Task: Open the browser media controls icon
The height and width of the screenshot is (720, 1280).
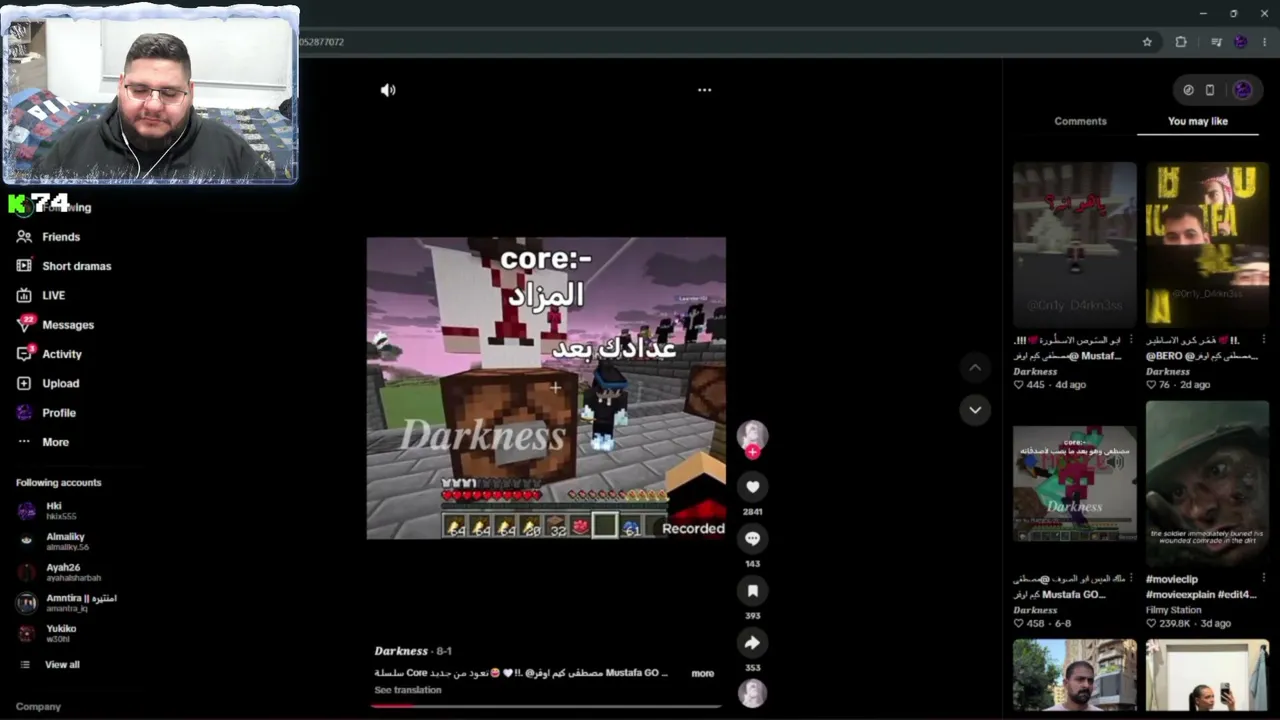Action: coord(1216,42)
